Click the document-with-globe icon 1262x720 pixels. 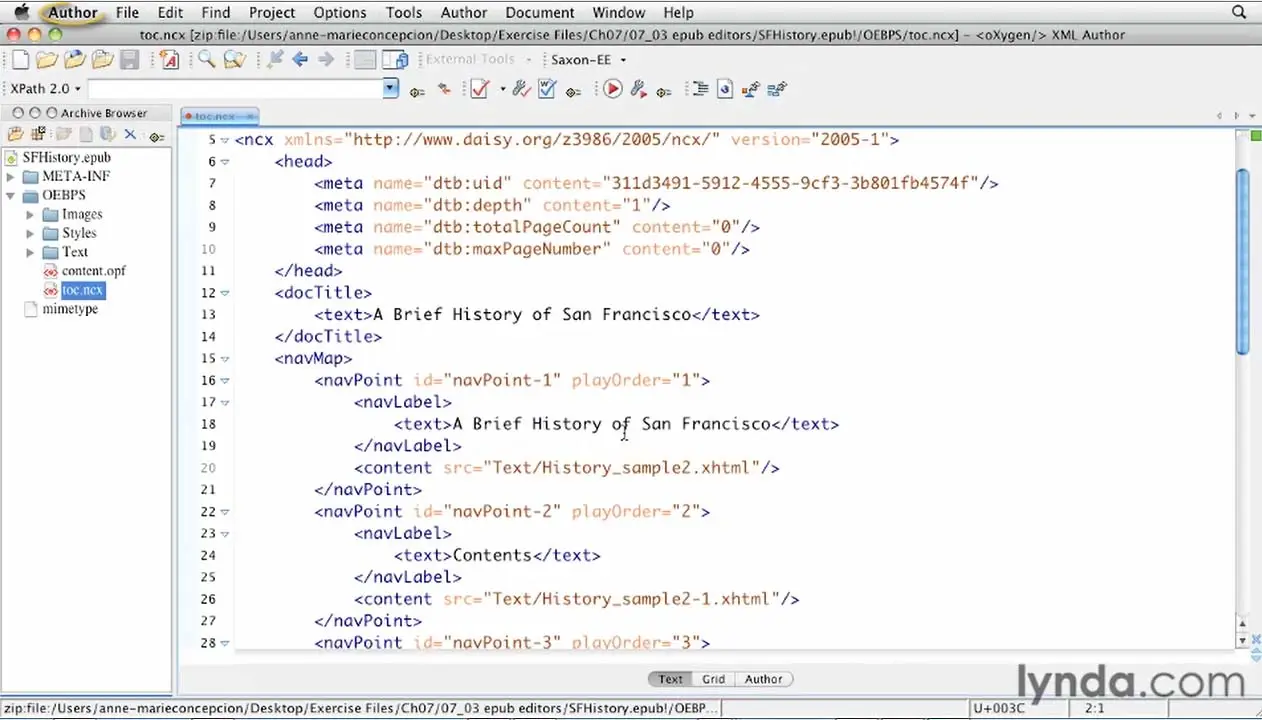click(x=726, y=89)
